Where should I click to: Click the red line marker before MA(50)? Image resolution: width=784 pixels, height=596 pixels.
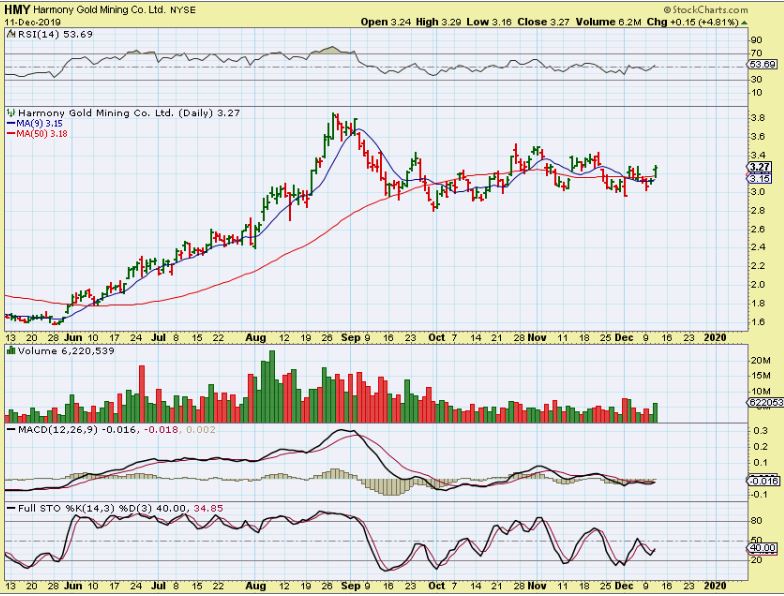tap(11, 134)
